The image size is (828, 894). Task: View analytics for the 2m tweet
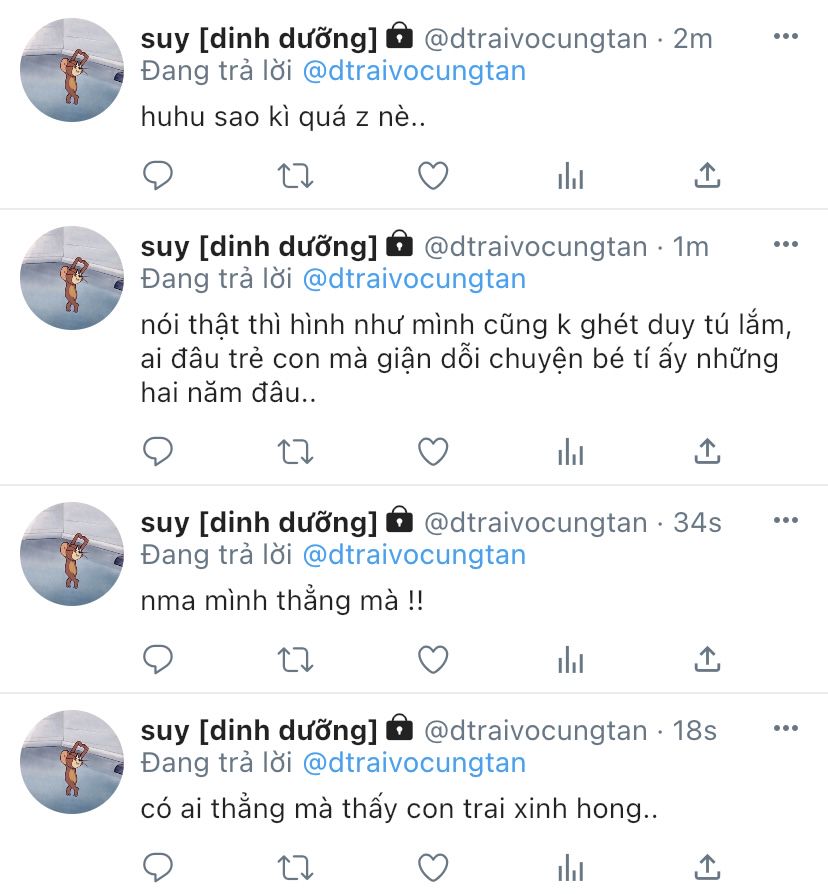click(x=571, y=176)
